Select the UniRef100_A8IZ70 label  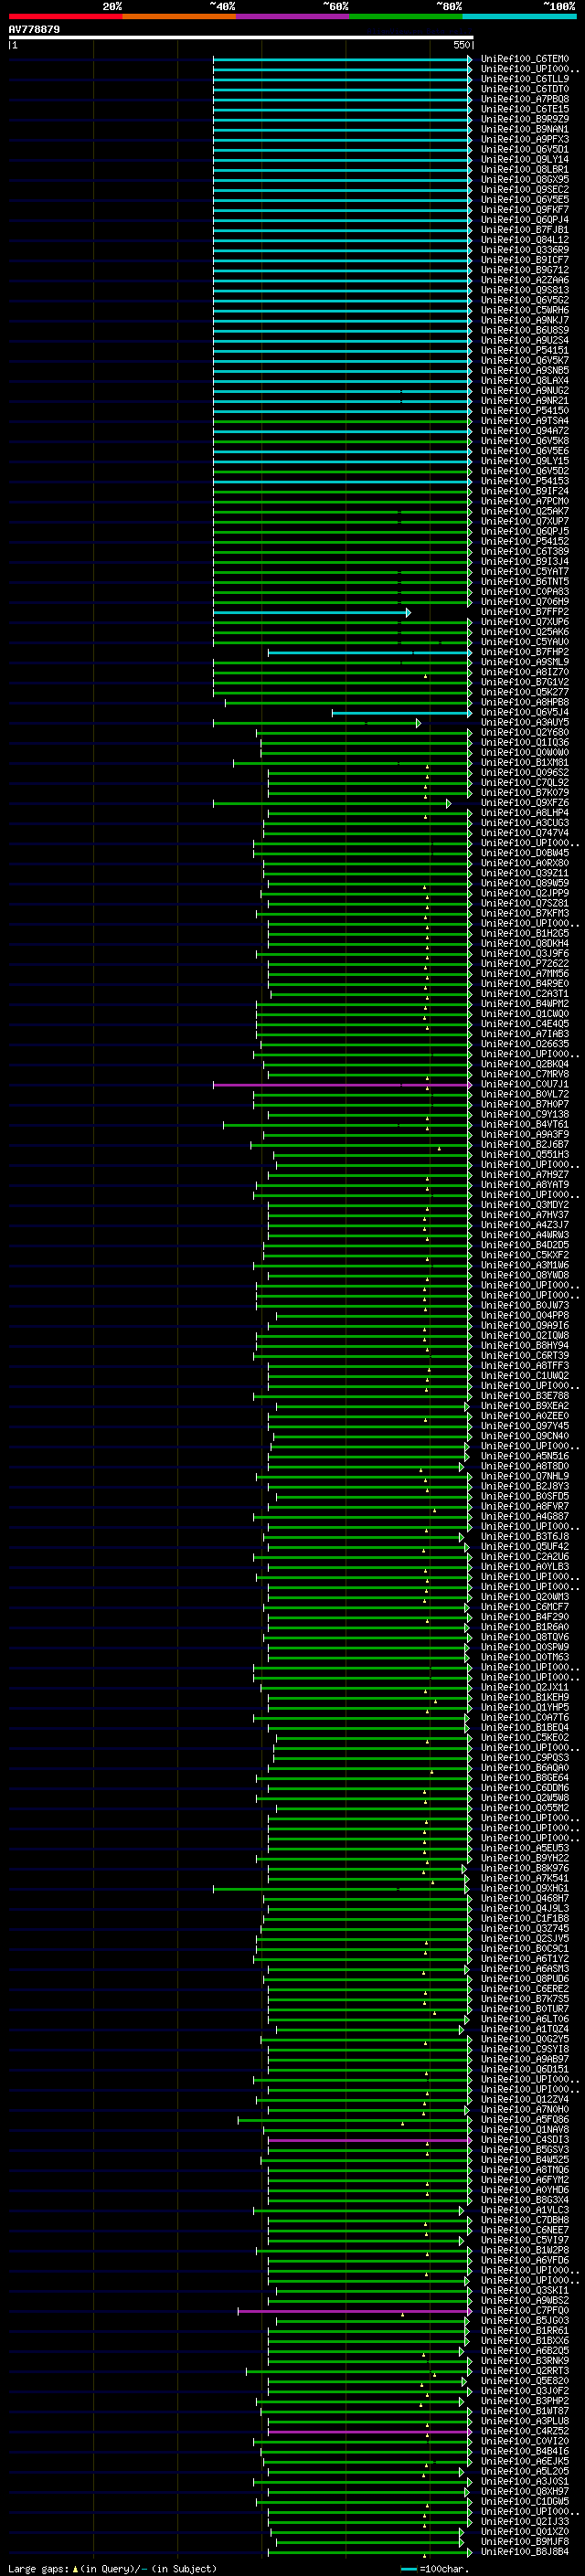pyautogui.click(x=525, y=672)
